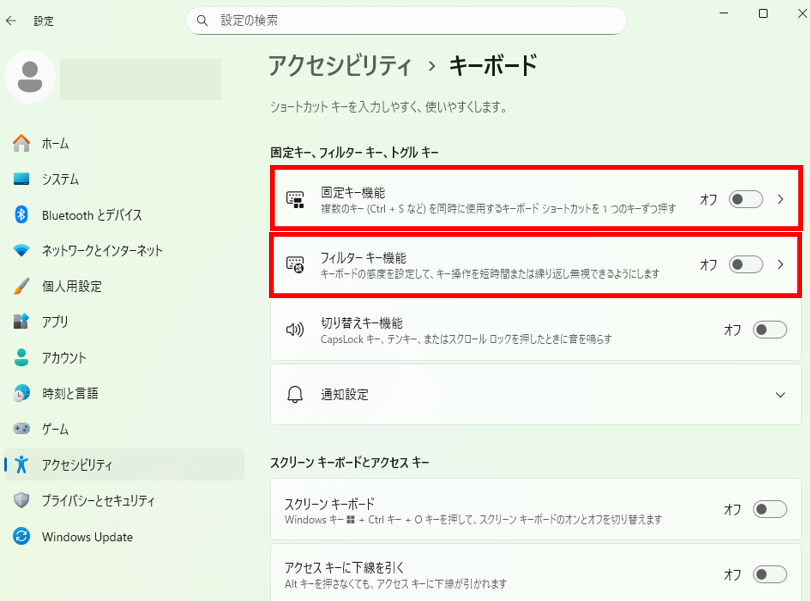Click the user profile avatar
Image resolution: width=810 pixels, height=601 pixels.
[30, 77]
